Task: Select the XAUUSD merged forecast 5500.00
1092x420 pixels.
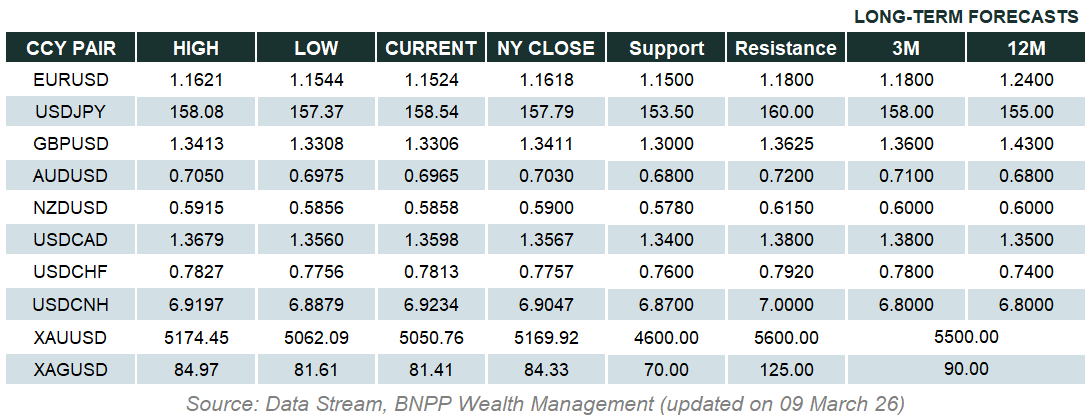Action: click(965, 338)
